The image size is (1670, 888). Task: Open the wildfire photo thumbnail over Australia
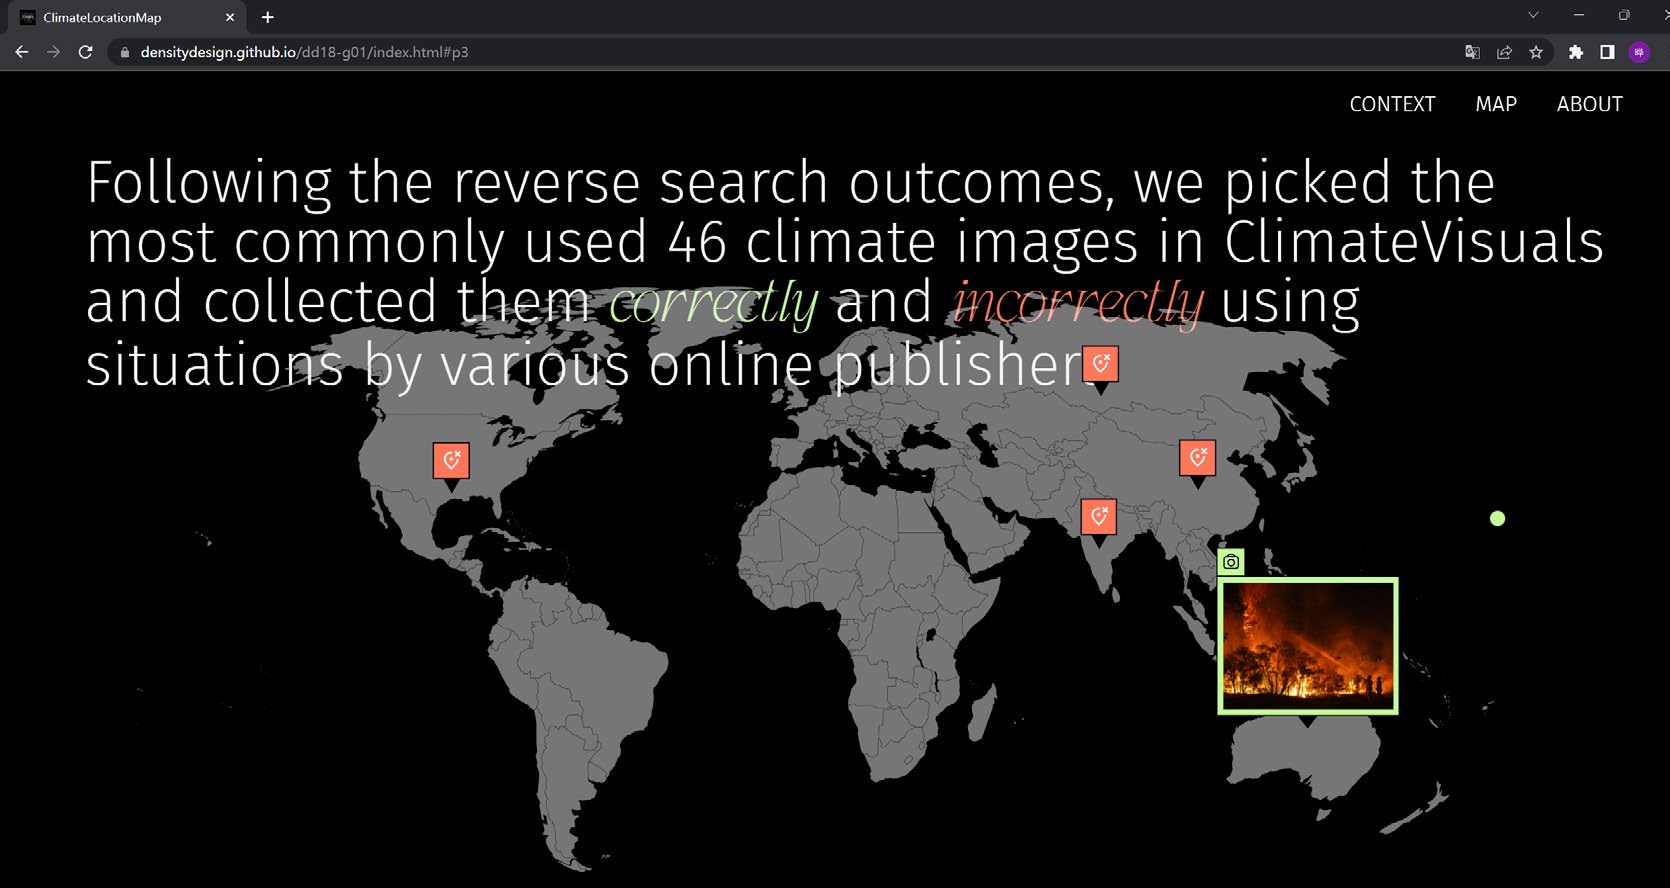[x=1308, y=646]
